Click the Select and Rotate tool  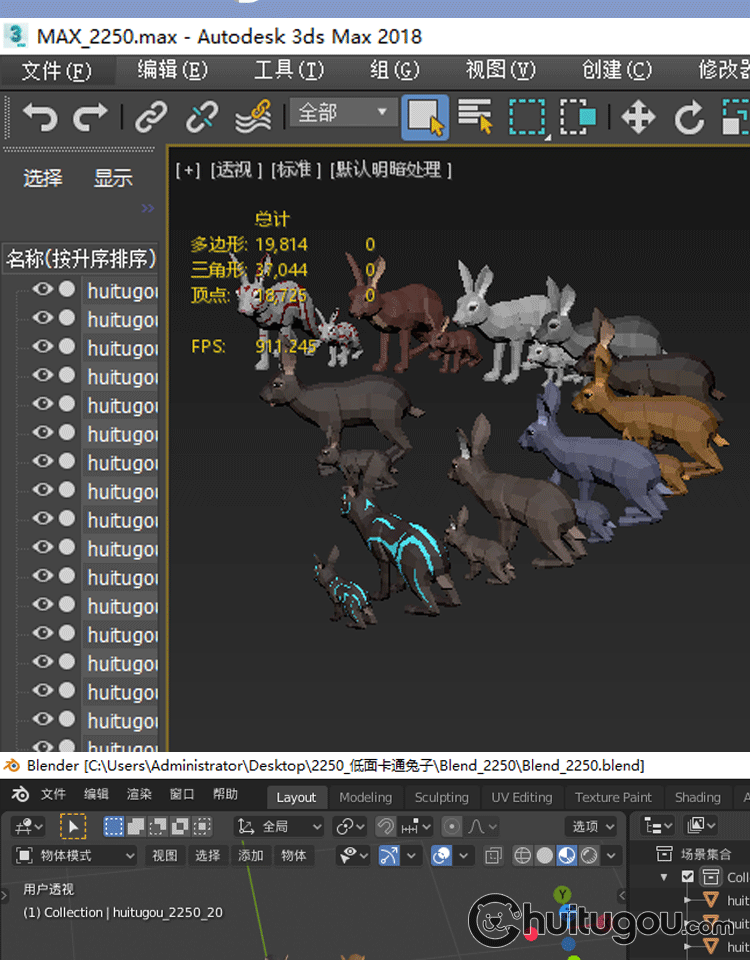(689, 117)
